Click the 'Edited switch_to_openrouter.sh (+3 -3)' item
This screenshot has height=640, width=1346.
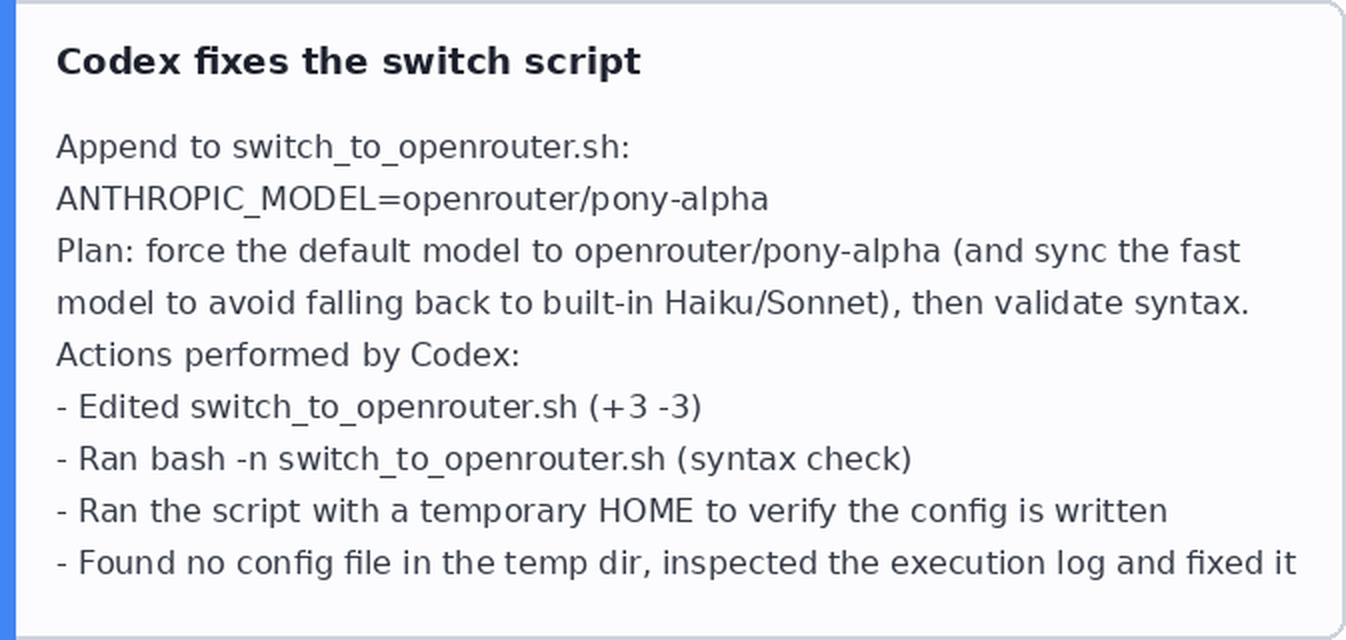[379, 407]
